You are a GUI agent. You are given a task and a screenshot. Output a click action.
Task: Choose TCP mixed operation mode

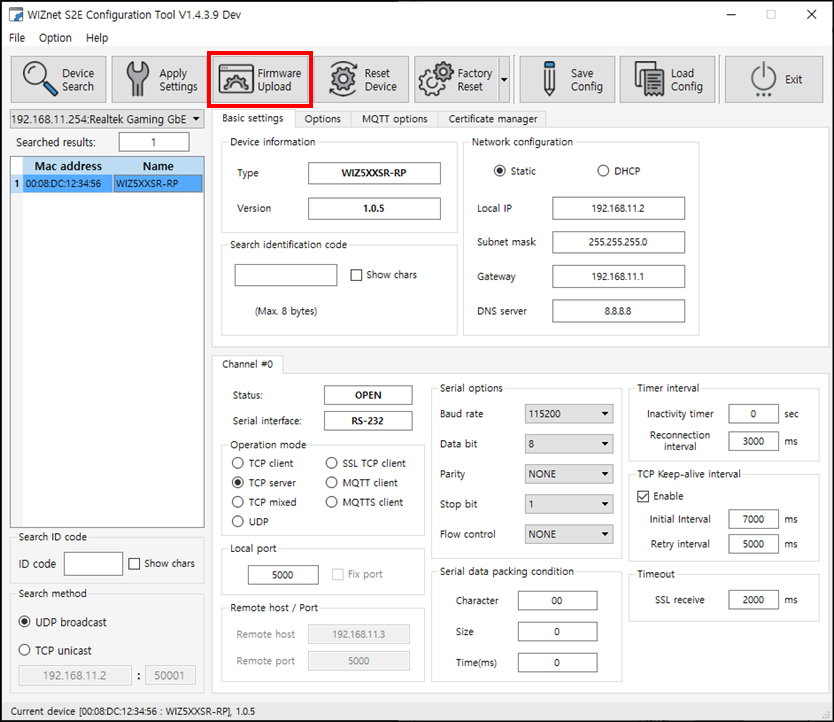[x=238, y=502]
